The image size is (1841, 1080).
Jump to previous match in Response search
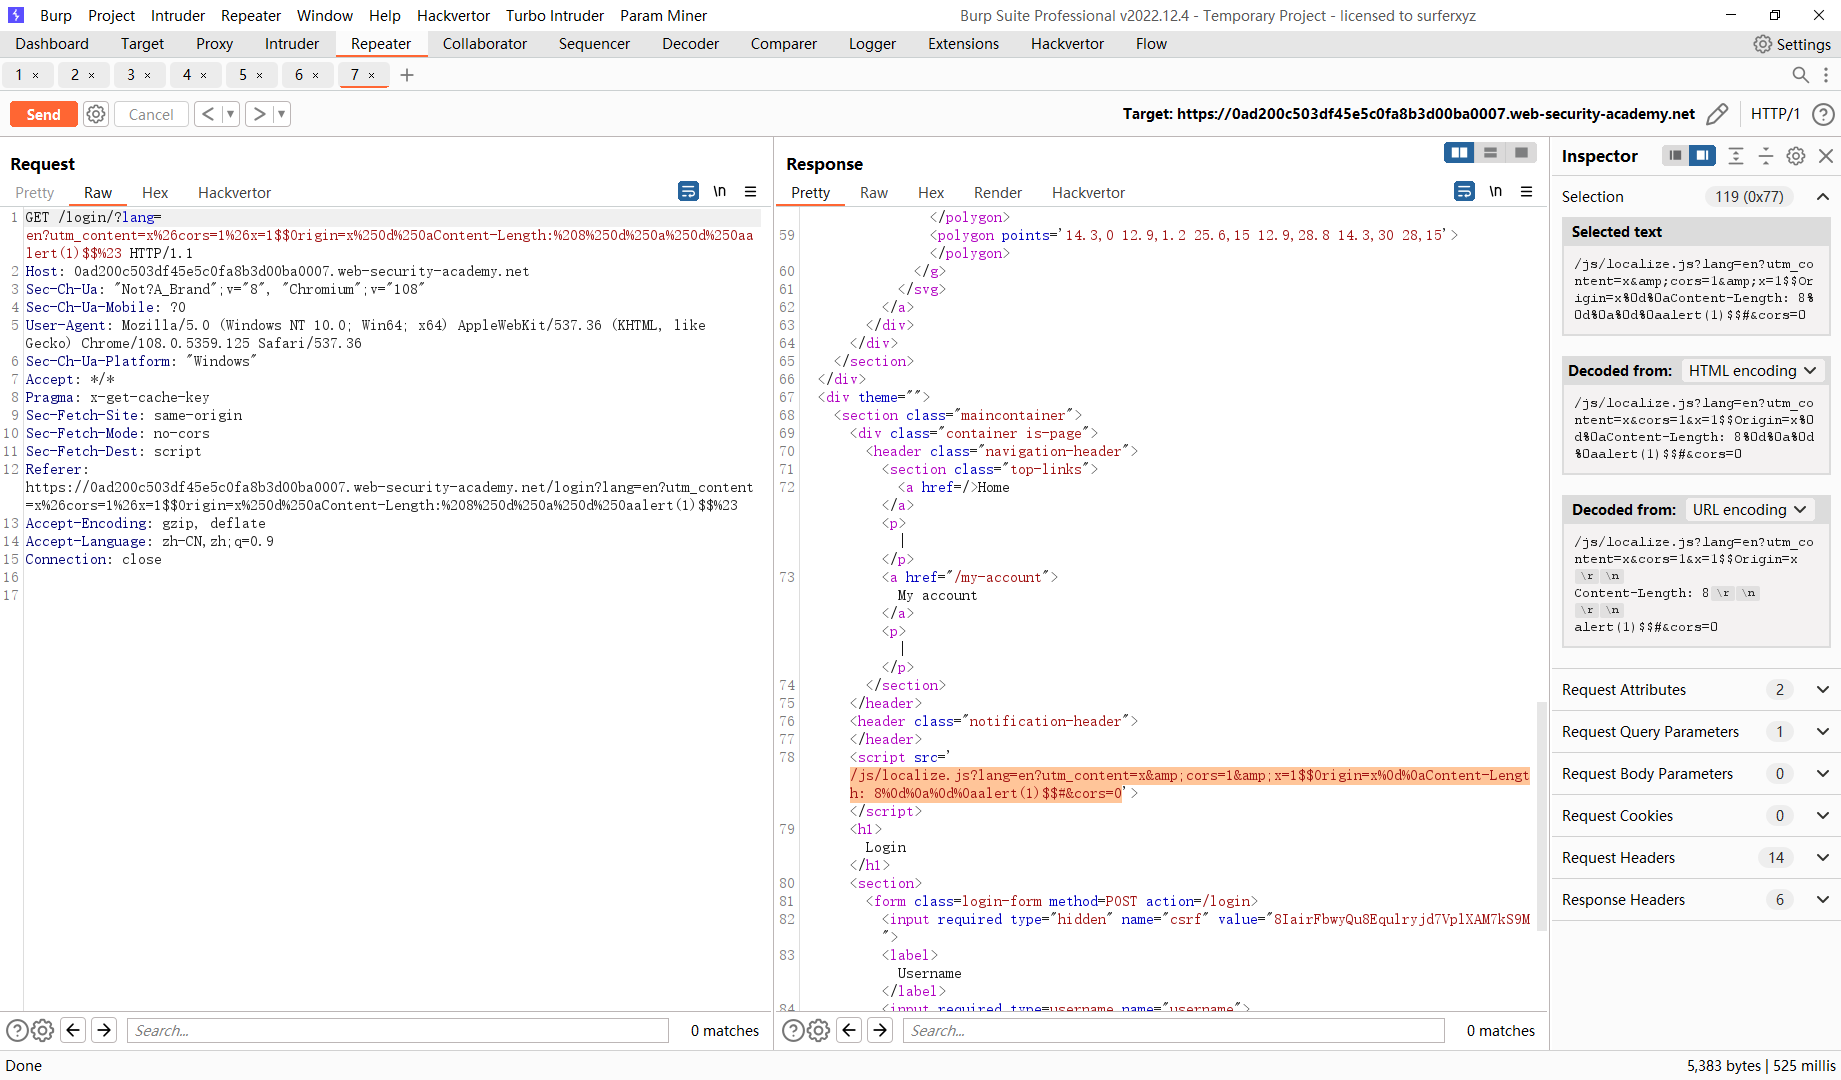tap(849, 1030)
